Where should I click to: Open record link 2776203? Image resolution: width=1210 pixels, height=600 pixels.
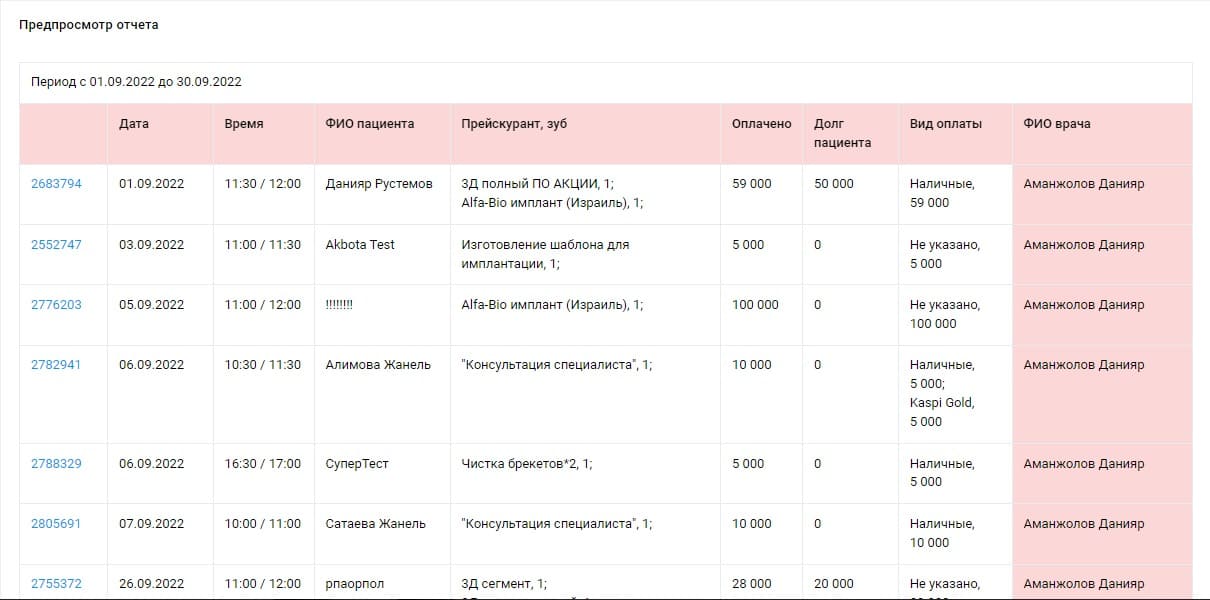[56, 305]
